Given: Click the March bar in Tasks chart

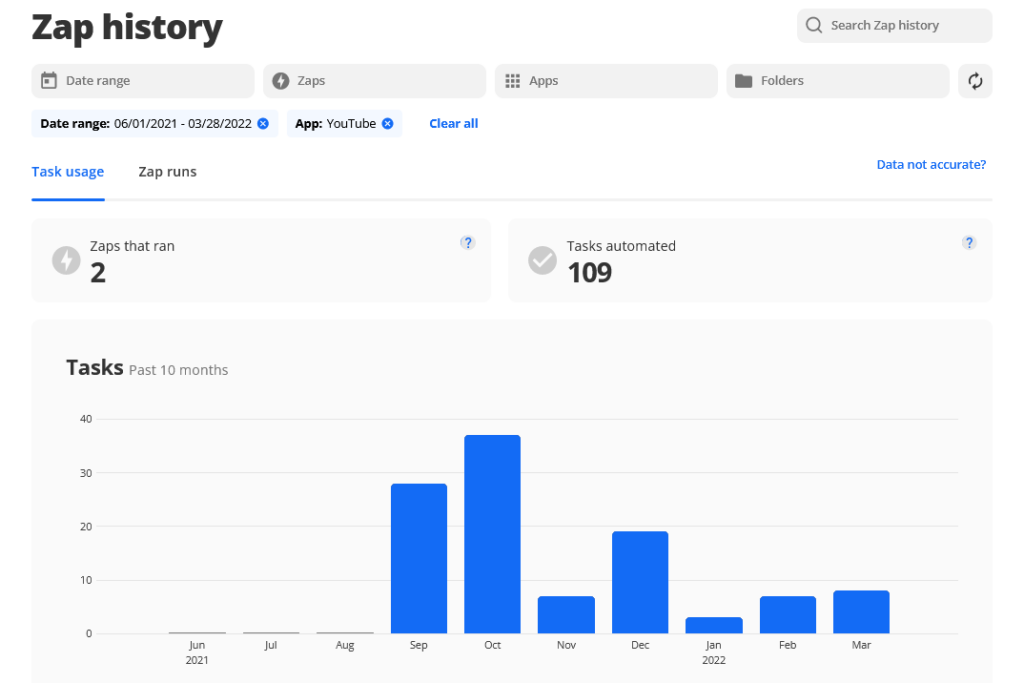Looking at the screenshot, I should click(861, 612).
